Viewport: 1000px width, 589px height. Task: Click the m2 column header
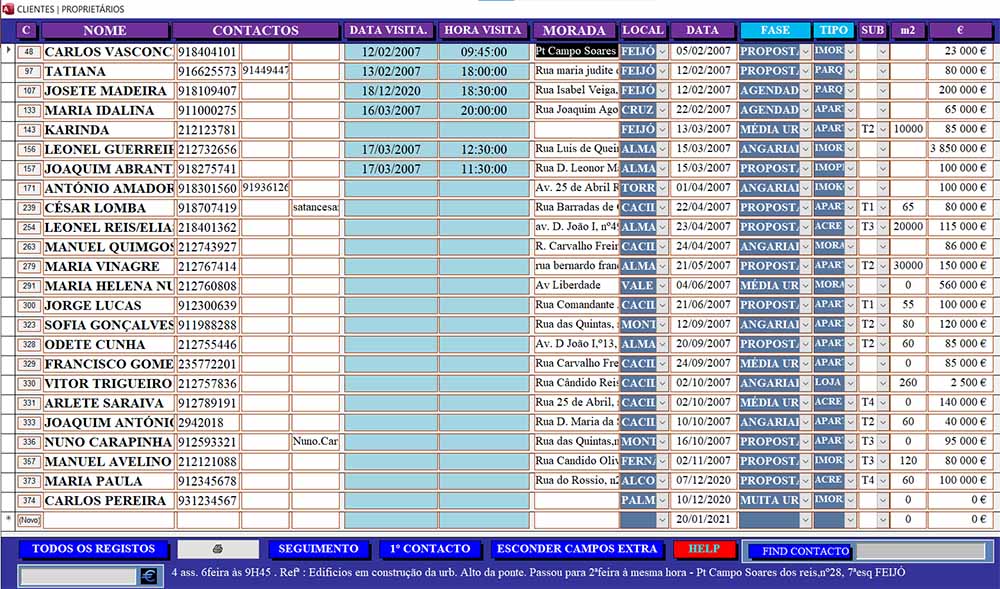(x=908, y=30)
